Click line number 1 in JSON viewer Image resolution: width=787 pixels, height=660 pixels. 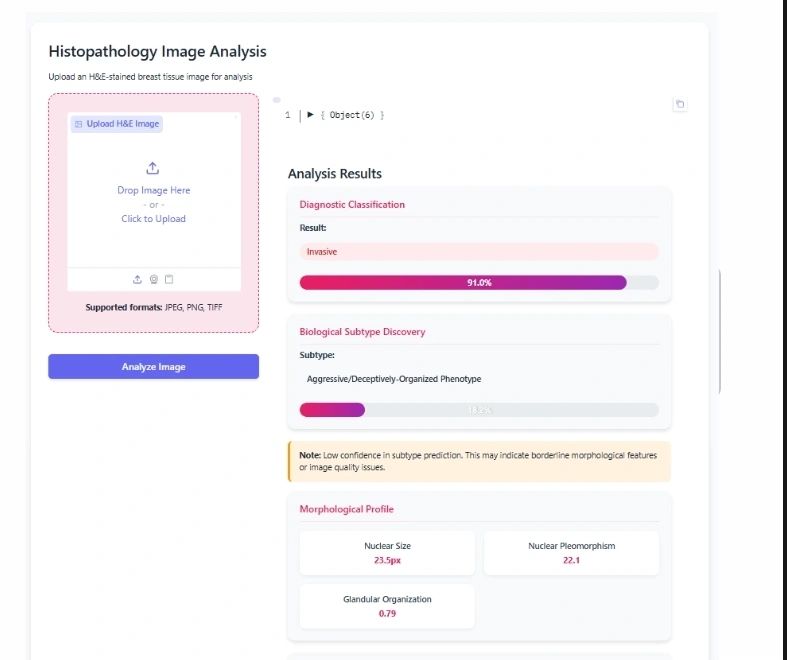point(288,115)
